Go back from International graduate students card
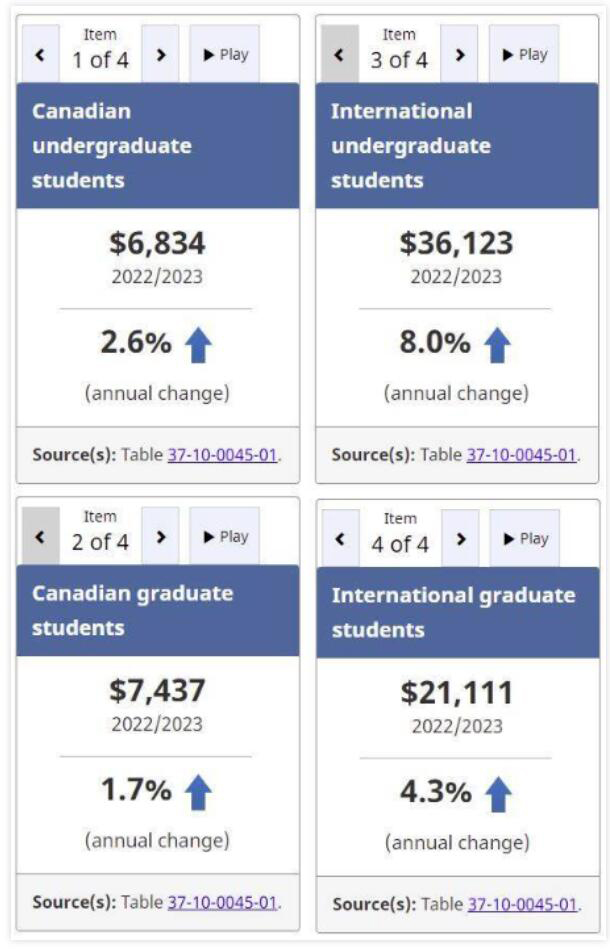 pyautogui.click(x=340, y=539)
